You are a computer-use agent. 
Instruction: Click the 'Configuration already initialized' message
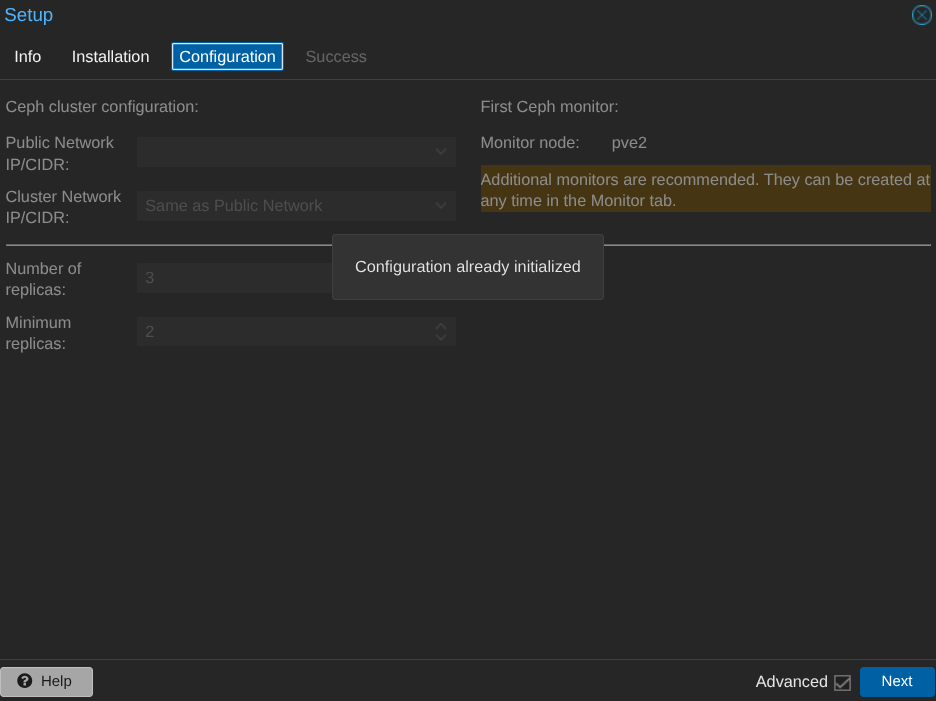[x=467, y=267]
